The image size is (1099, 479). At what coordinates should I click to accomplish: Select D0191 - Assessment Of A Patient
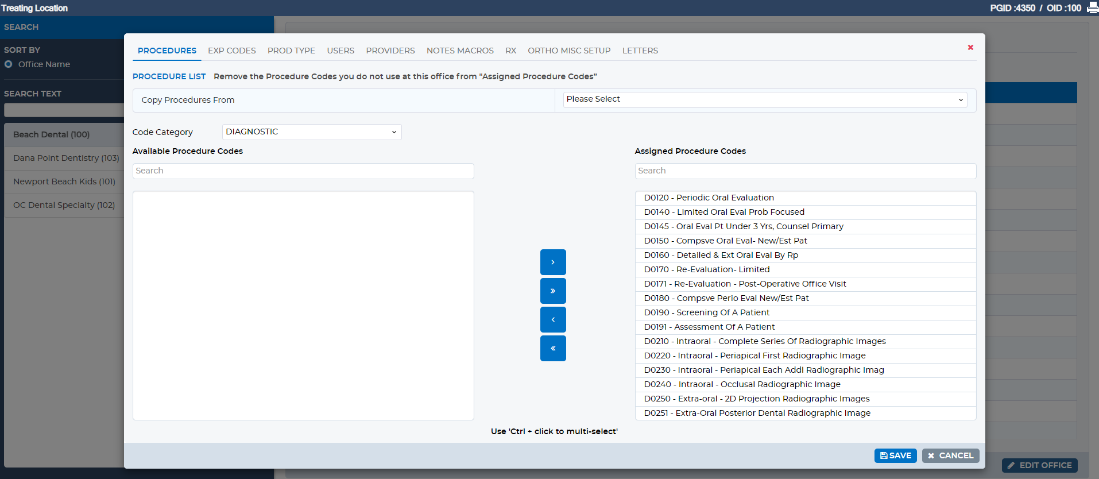tap(805, 327)
